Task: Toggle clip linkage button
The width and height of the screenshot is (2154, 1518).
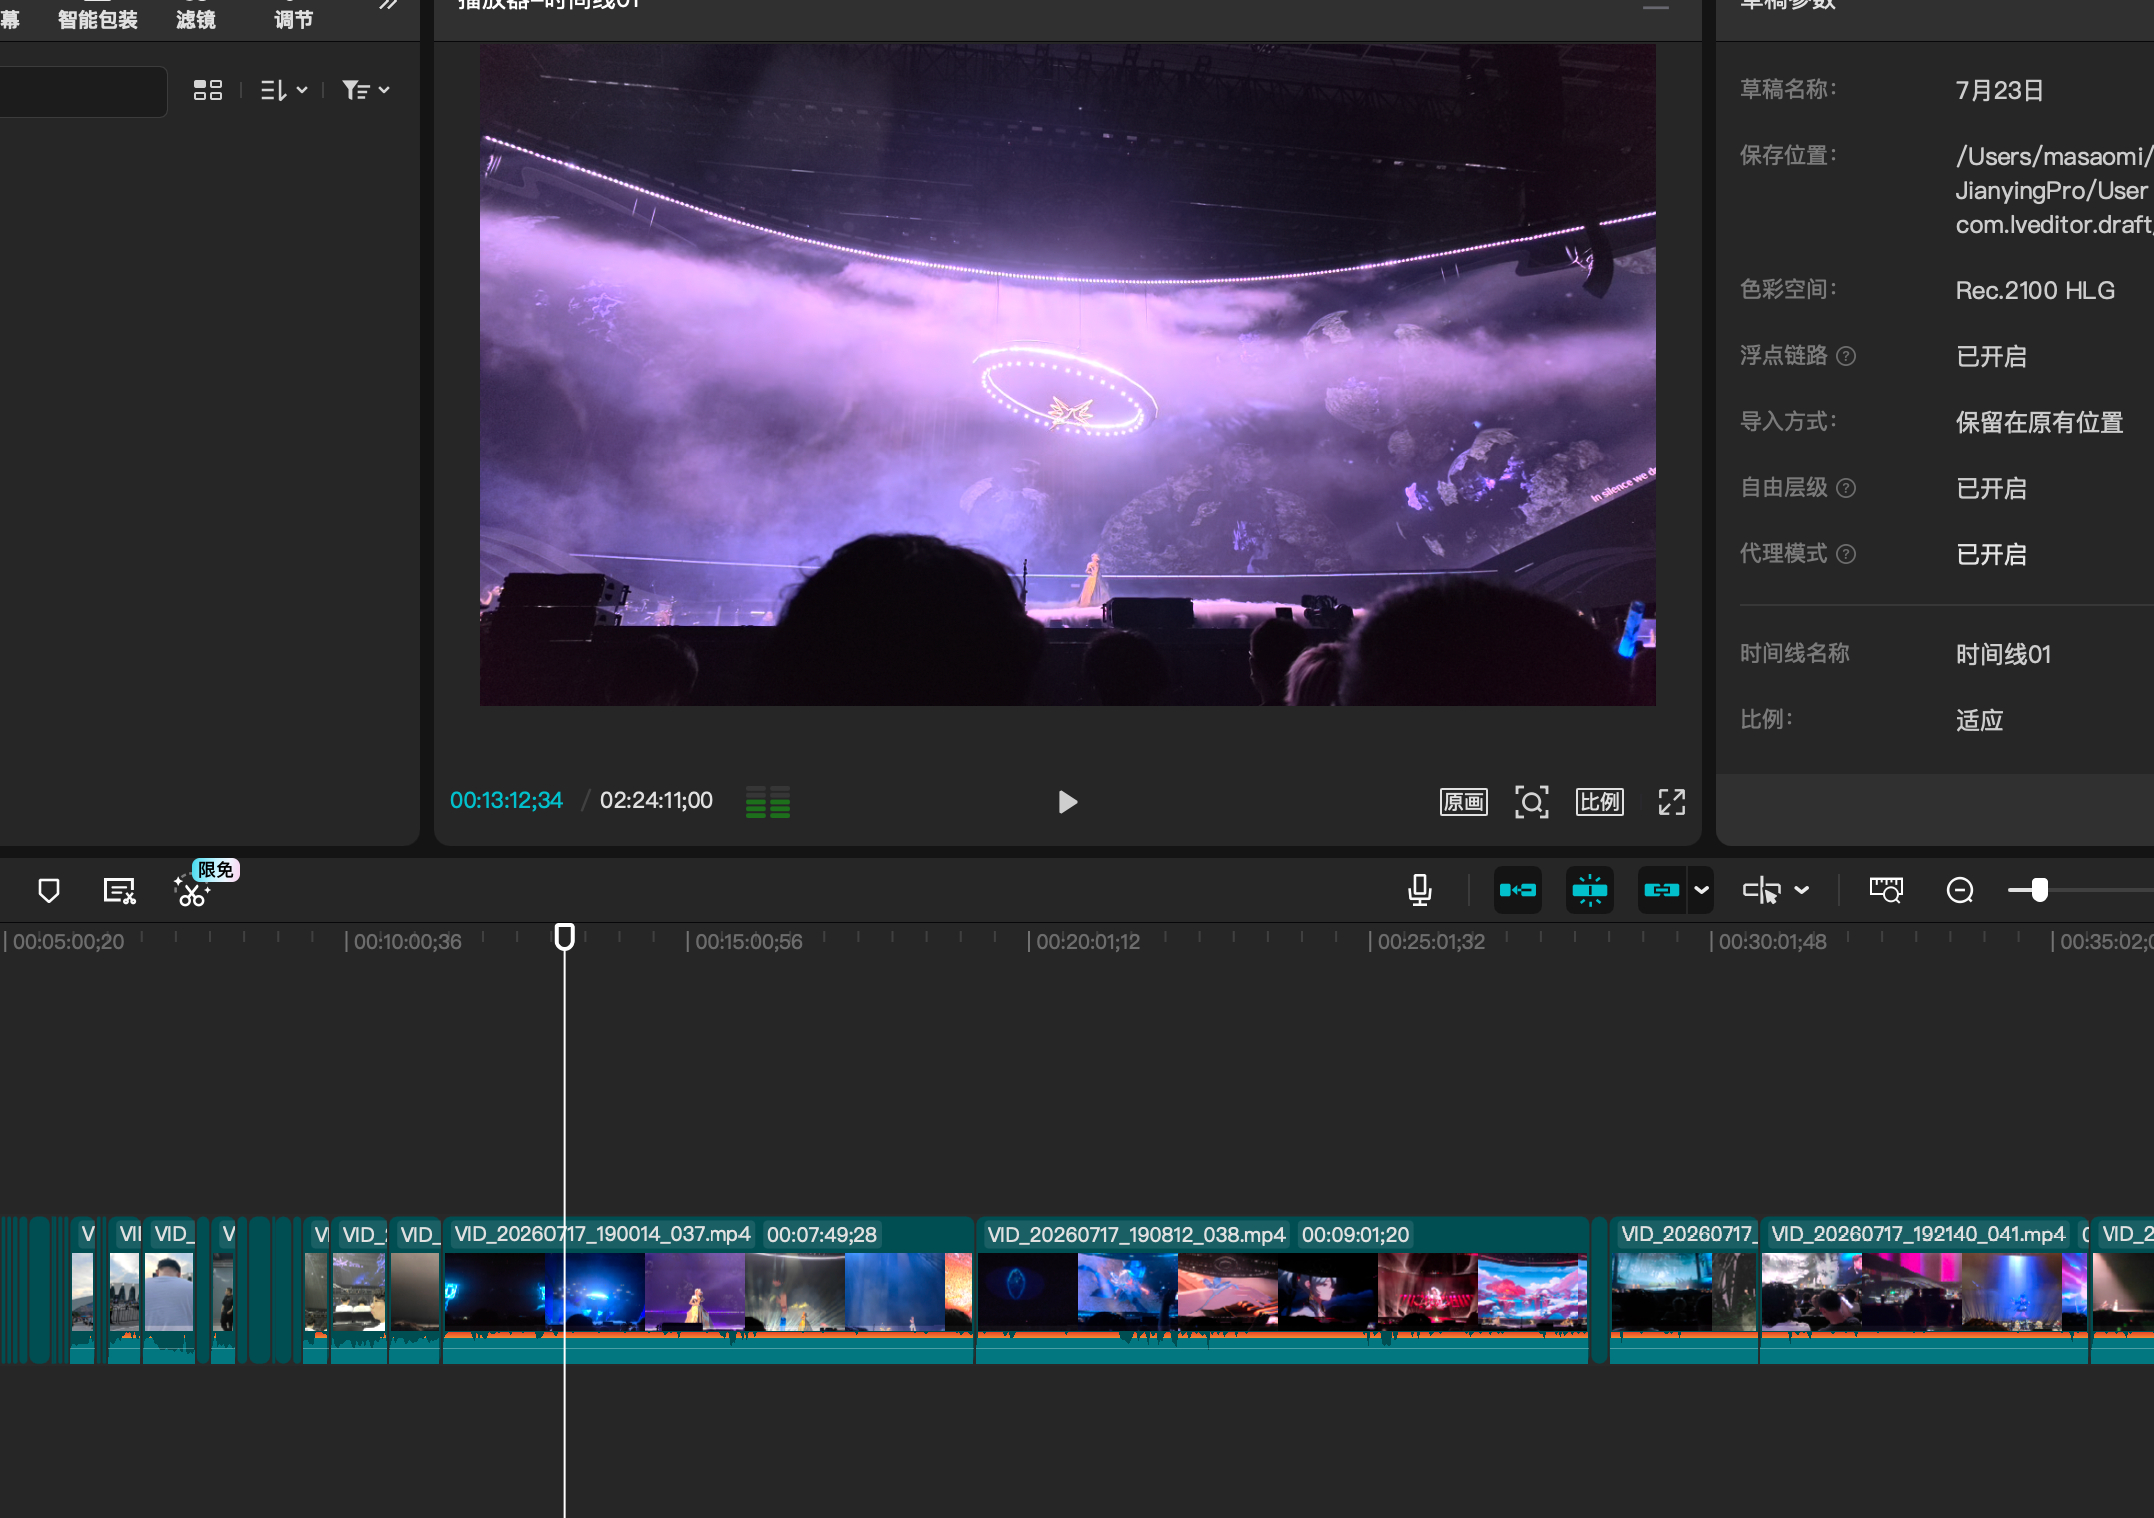Action: coord(1661,890)
